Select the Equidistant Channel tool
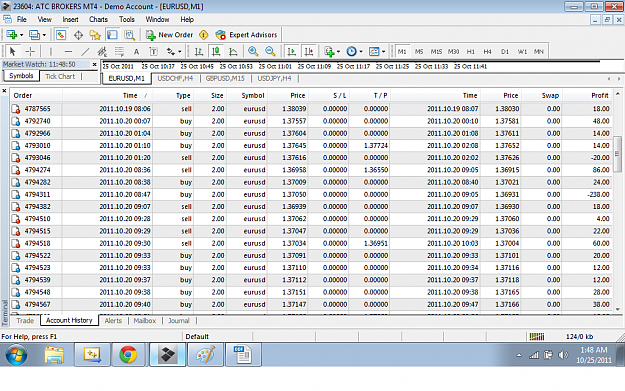This screenshot has height=391, width=625. coord(102,51)
